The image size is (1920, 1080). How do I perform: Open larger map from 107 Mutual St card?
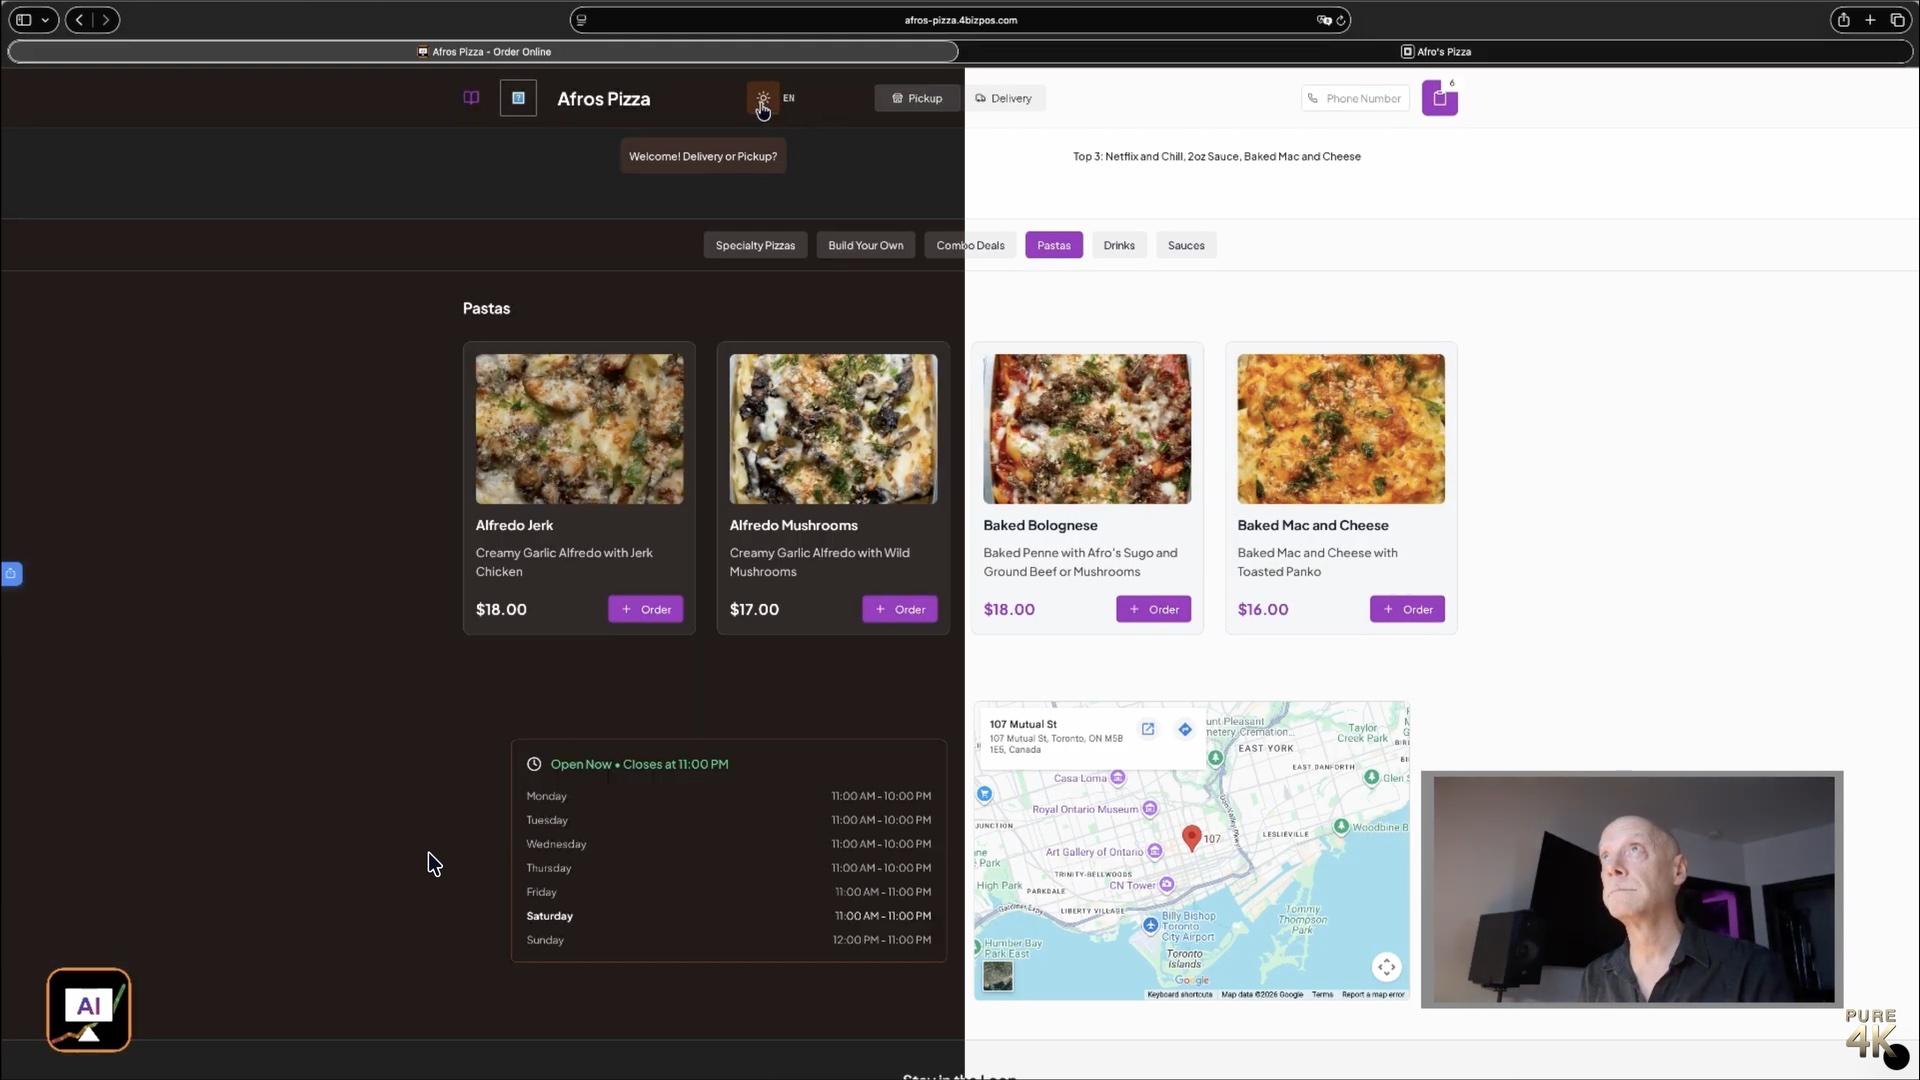[1148, 729]
